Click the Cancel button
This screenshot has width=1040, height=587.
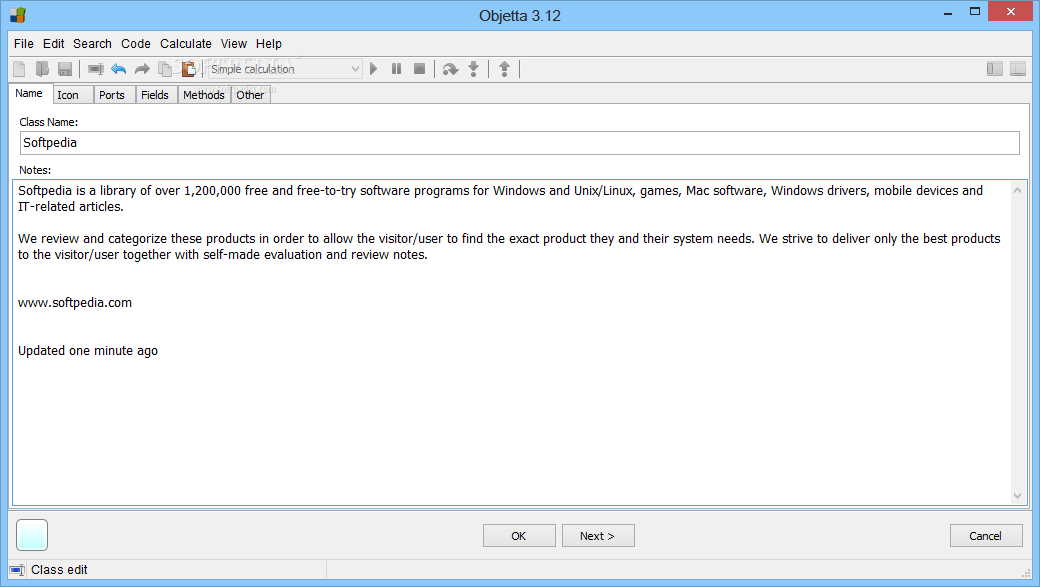(986, 536)
